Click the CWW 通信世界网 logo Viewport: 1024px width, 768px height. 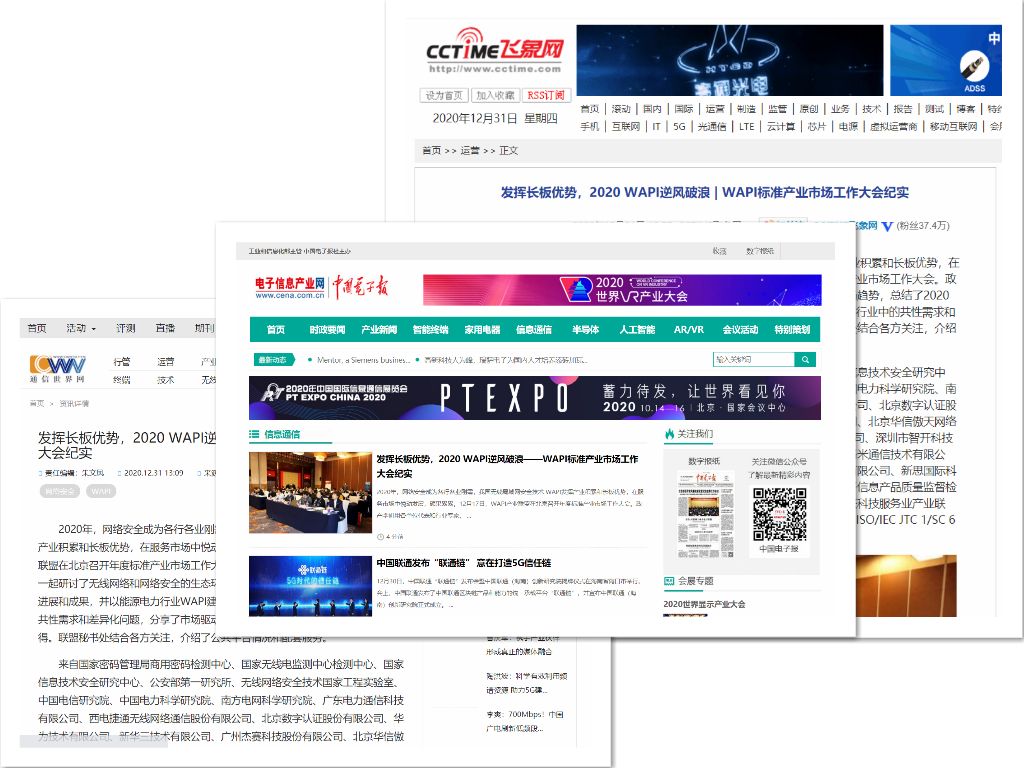point(57,369)
